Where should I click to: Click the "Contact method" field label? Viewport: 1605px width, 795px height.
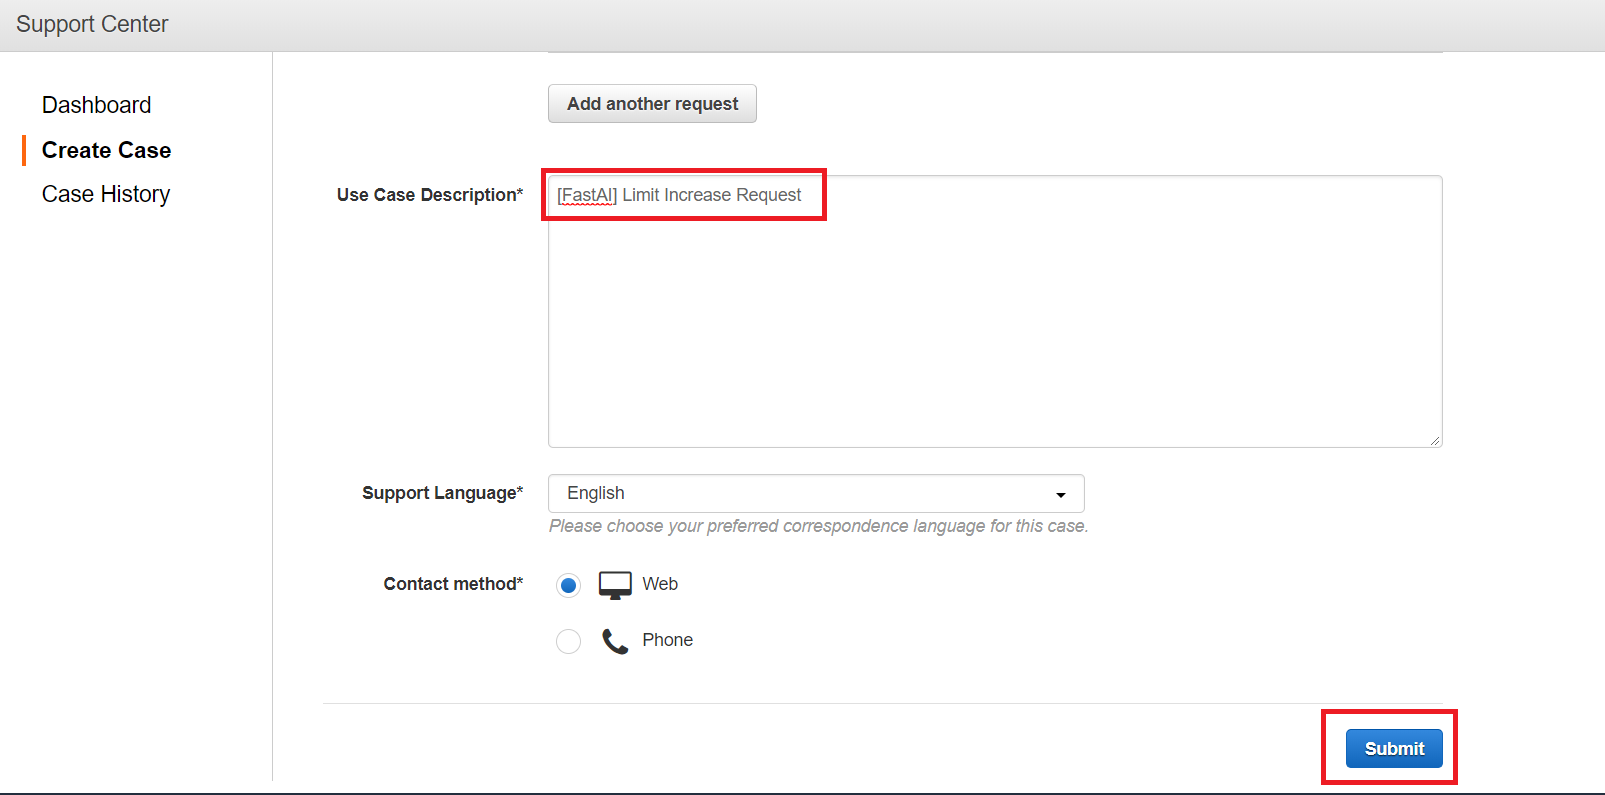[453, 584]
